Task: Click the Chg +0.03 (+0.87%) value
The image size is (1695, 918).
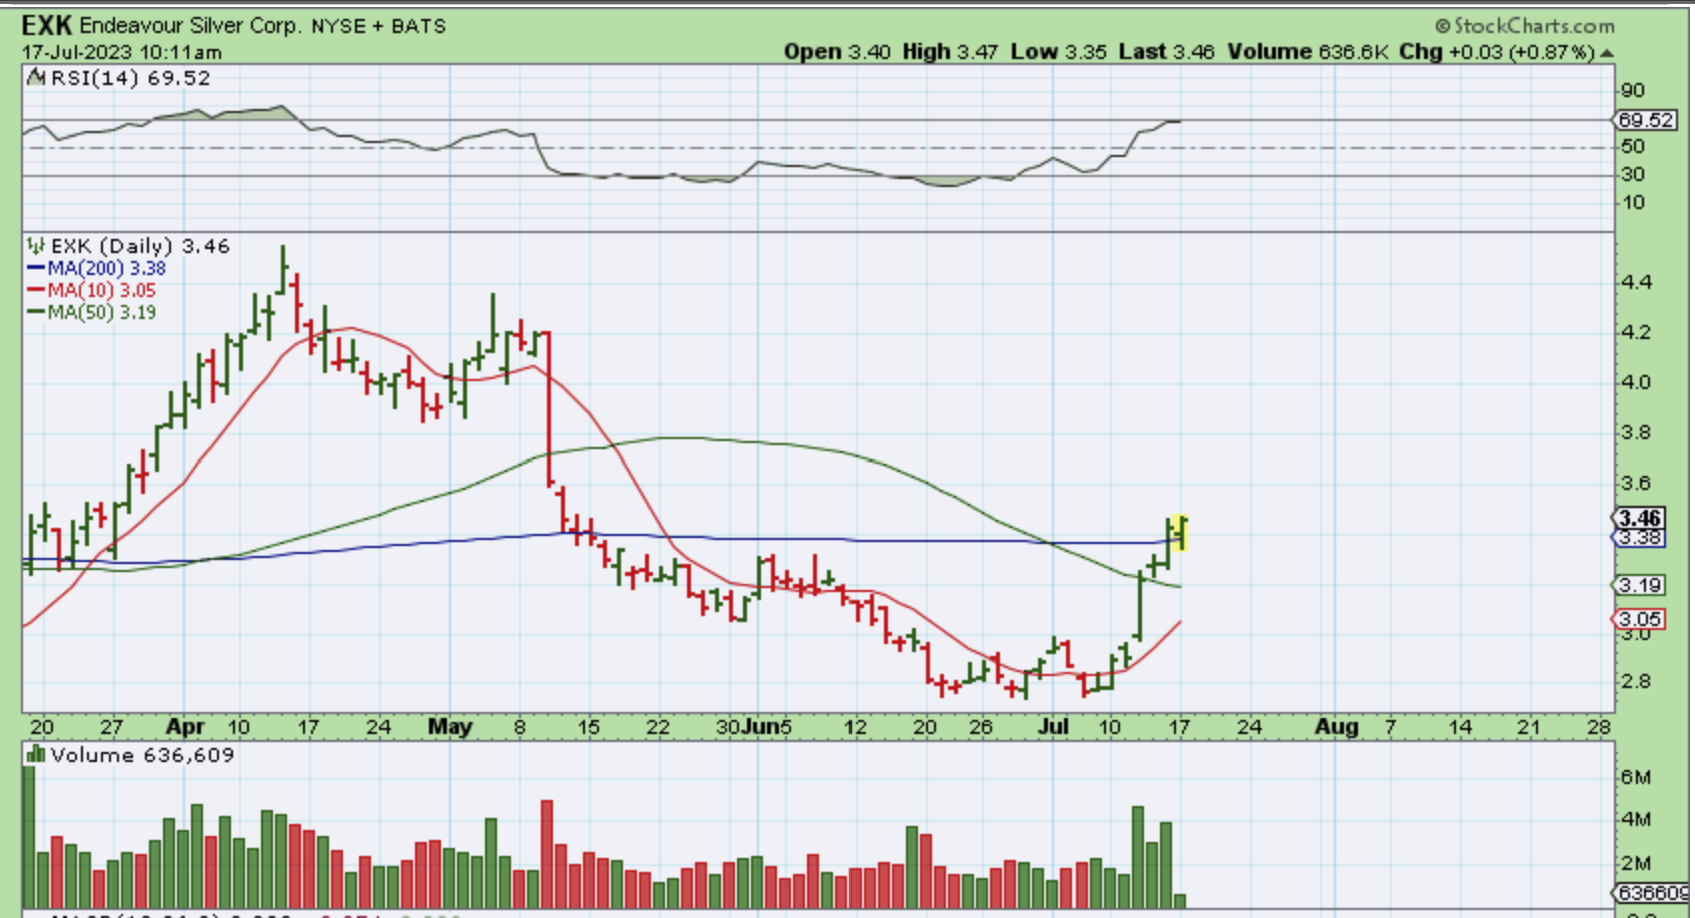Action: pos(1497,52)
